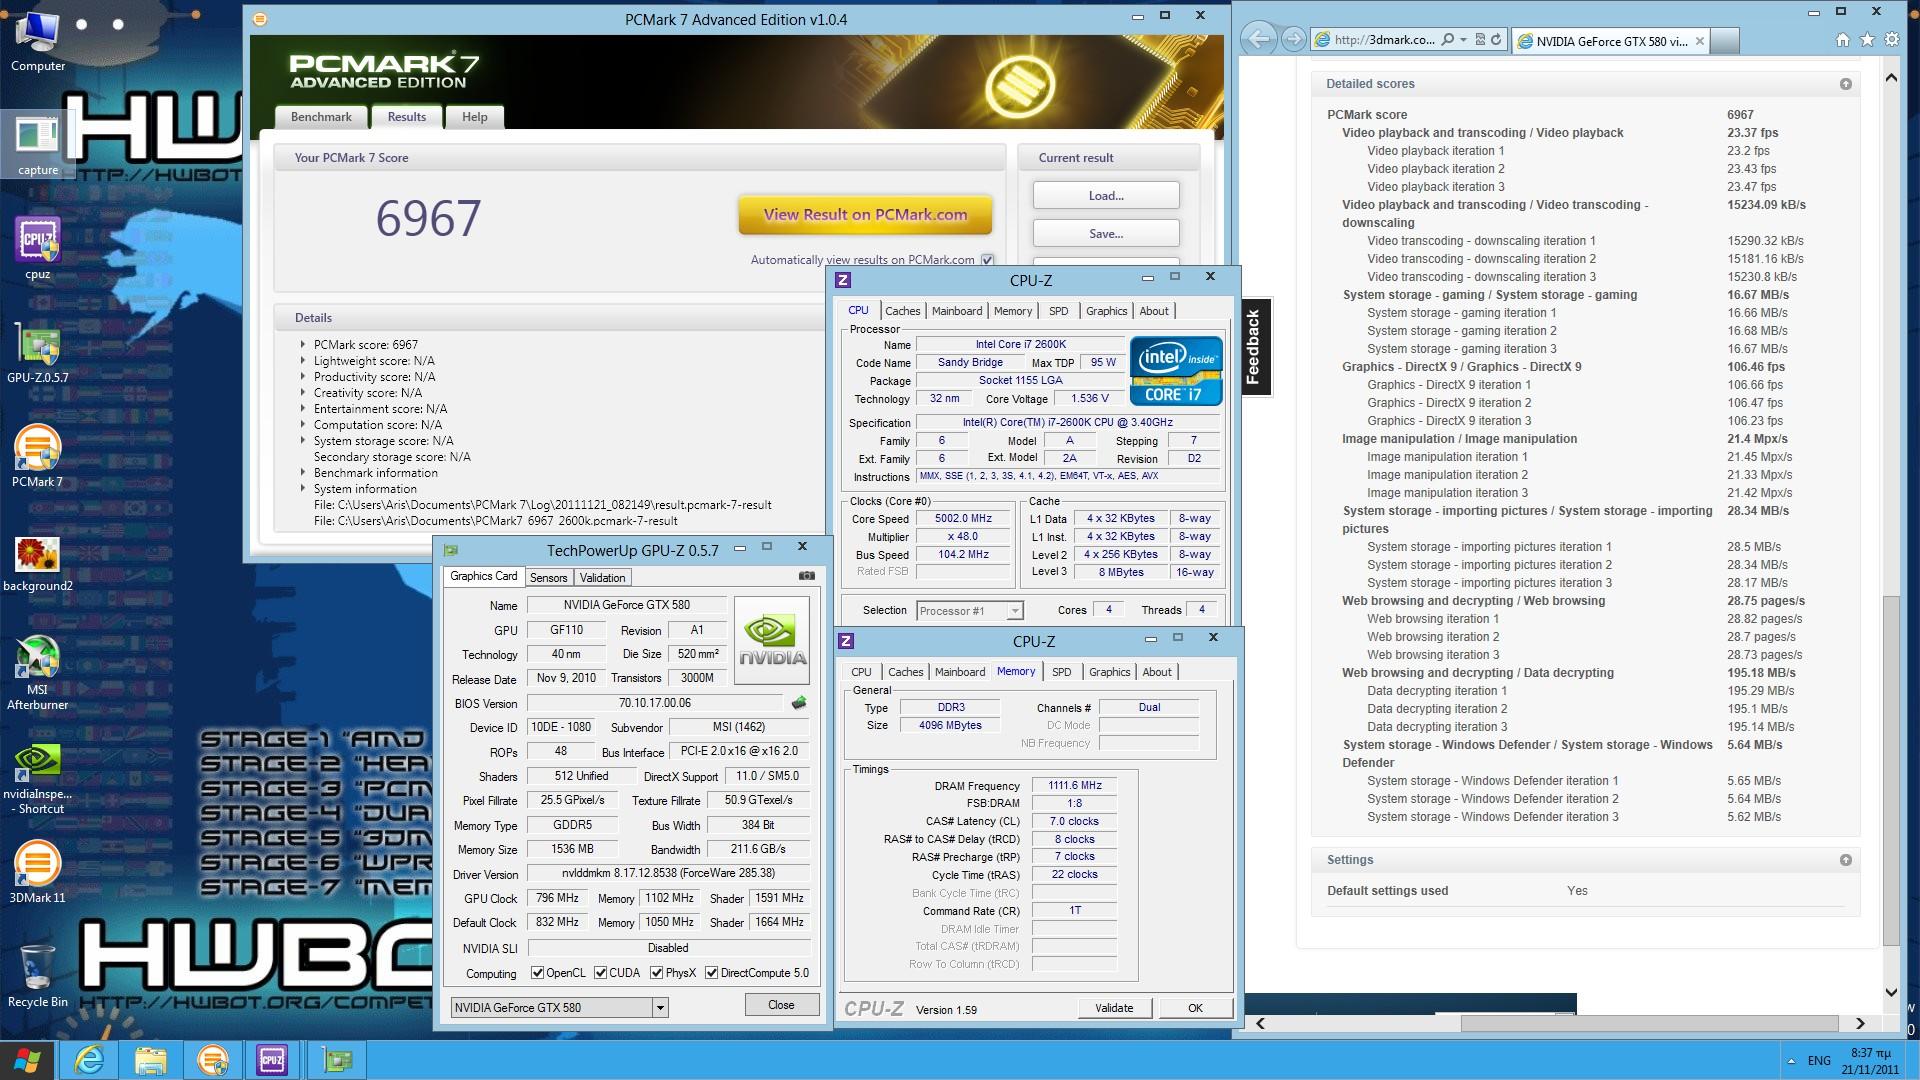Click GPU-Z screenshot camera icon
This screenshot has width=1920, height=1080.
(807, 576)
